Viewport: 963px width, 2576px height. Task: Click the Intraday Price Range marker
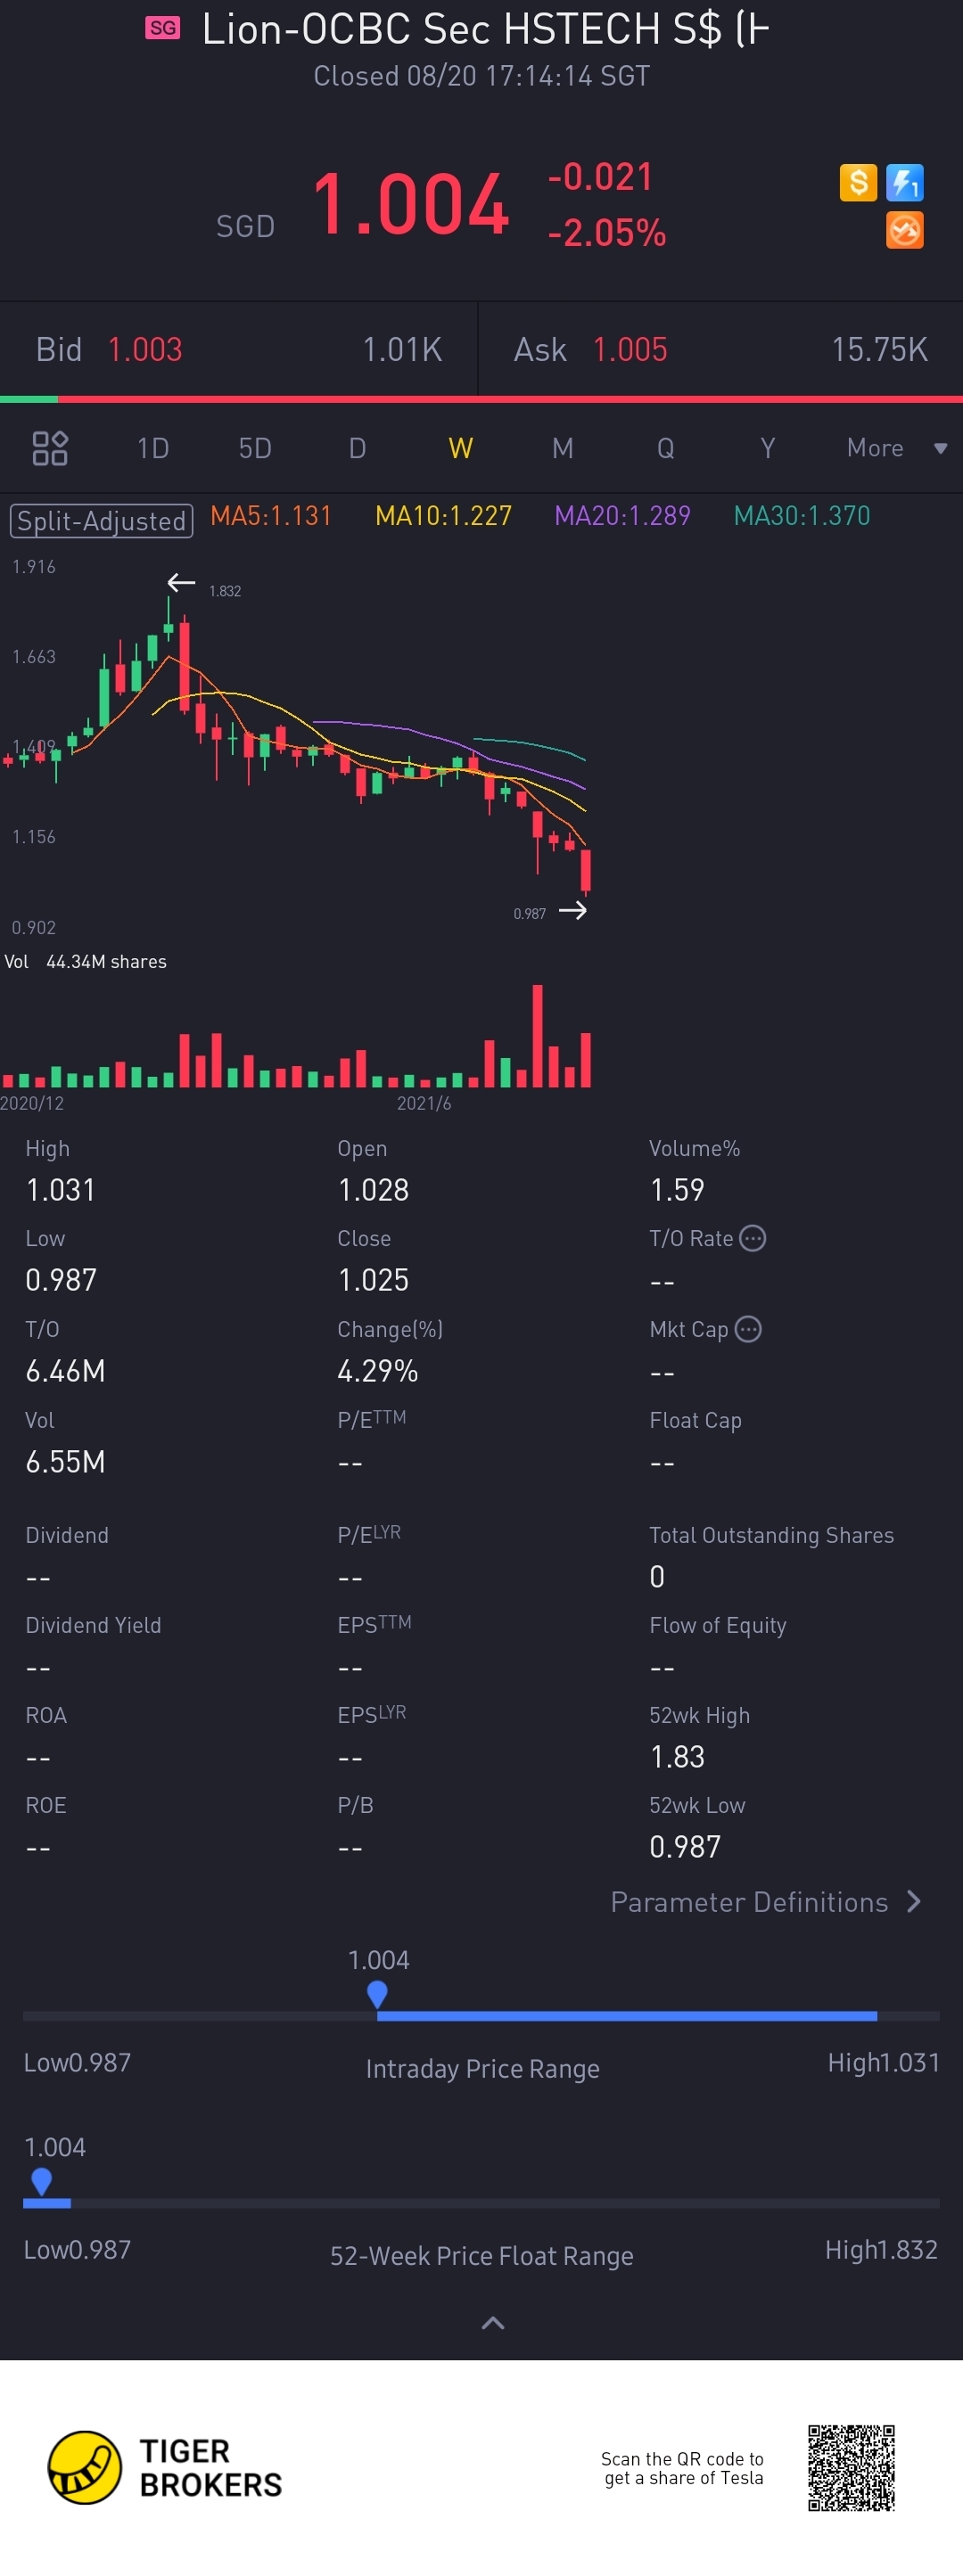[x=377, y=1993]
